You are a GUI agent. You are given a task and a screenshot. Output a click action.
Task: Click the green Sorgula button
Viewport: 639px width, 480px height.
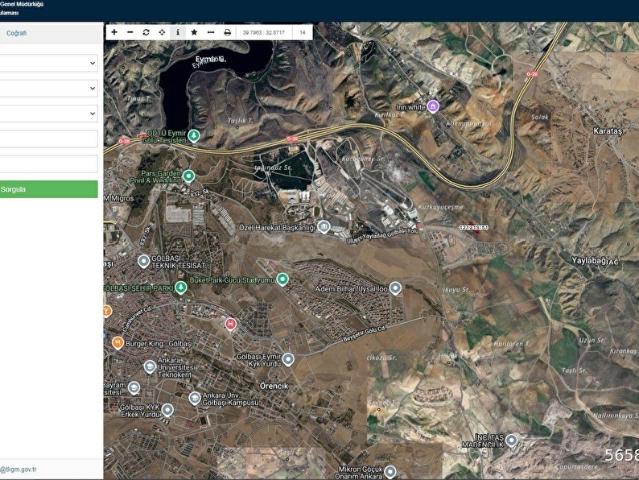tap(49, 189)
